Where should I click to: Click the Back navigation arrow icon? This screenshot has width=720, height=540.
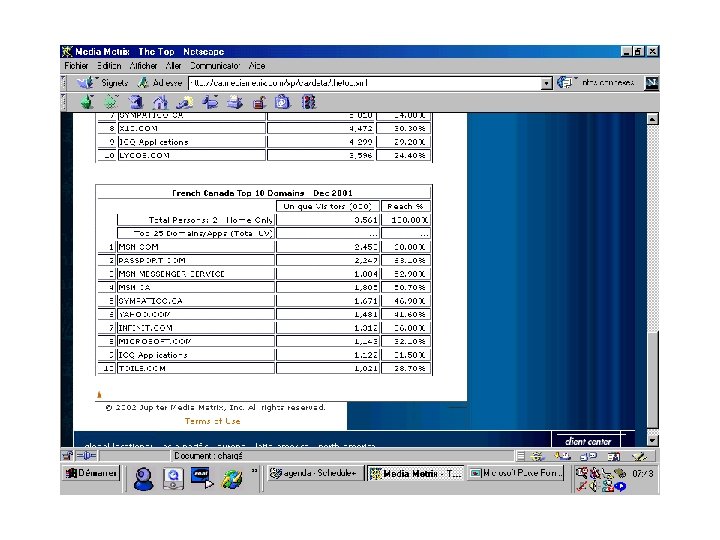87,102
